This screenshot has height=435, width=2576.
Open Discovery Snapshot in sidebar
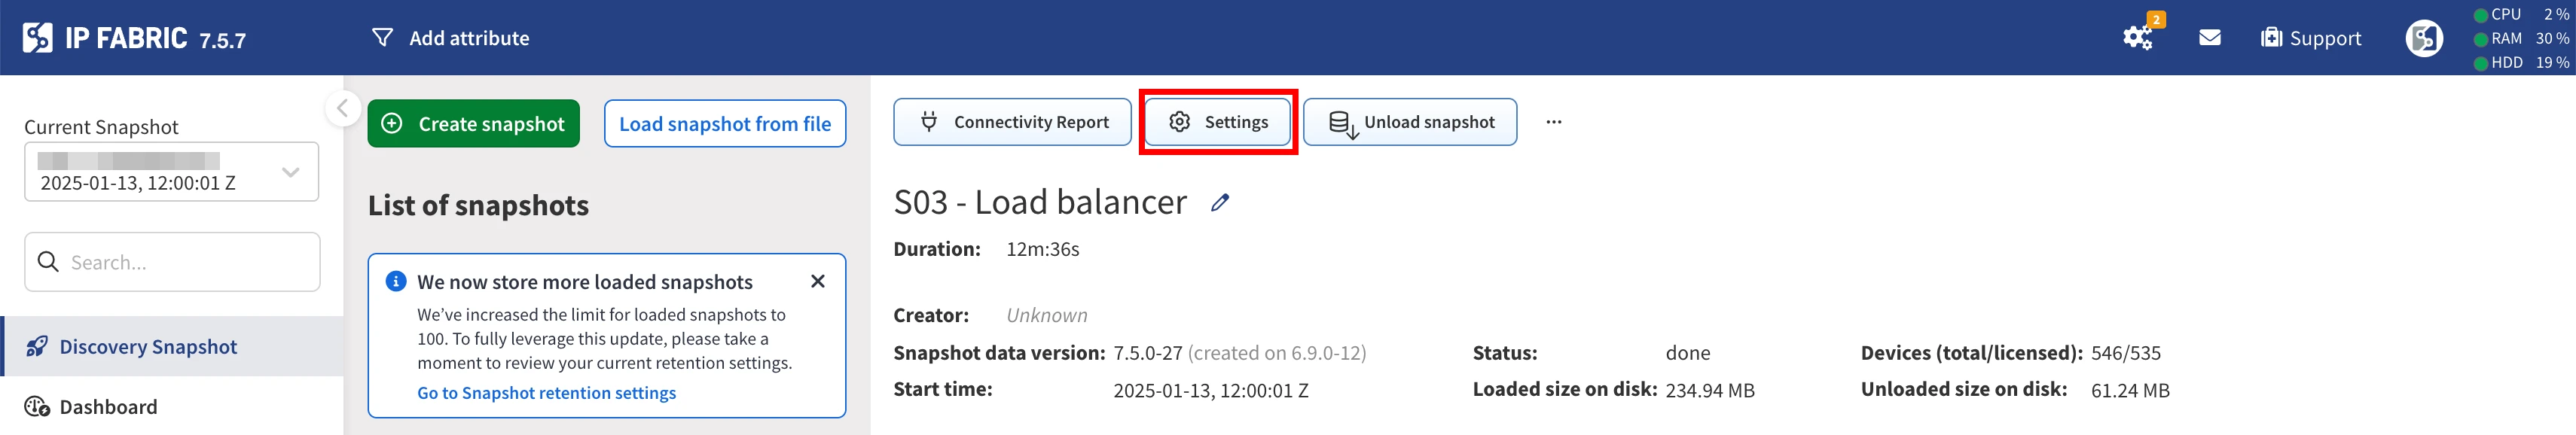coord(148,347)
